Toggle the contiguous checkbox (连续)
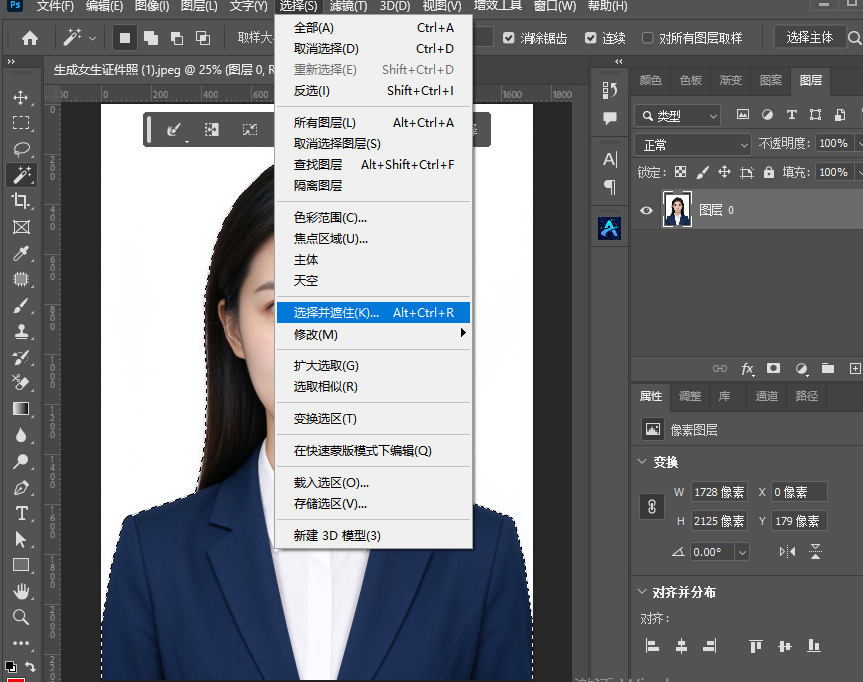Viewport: 863px width, 682px height. (591, 38)
